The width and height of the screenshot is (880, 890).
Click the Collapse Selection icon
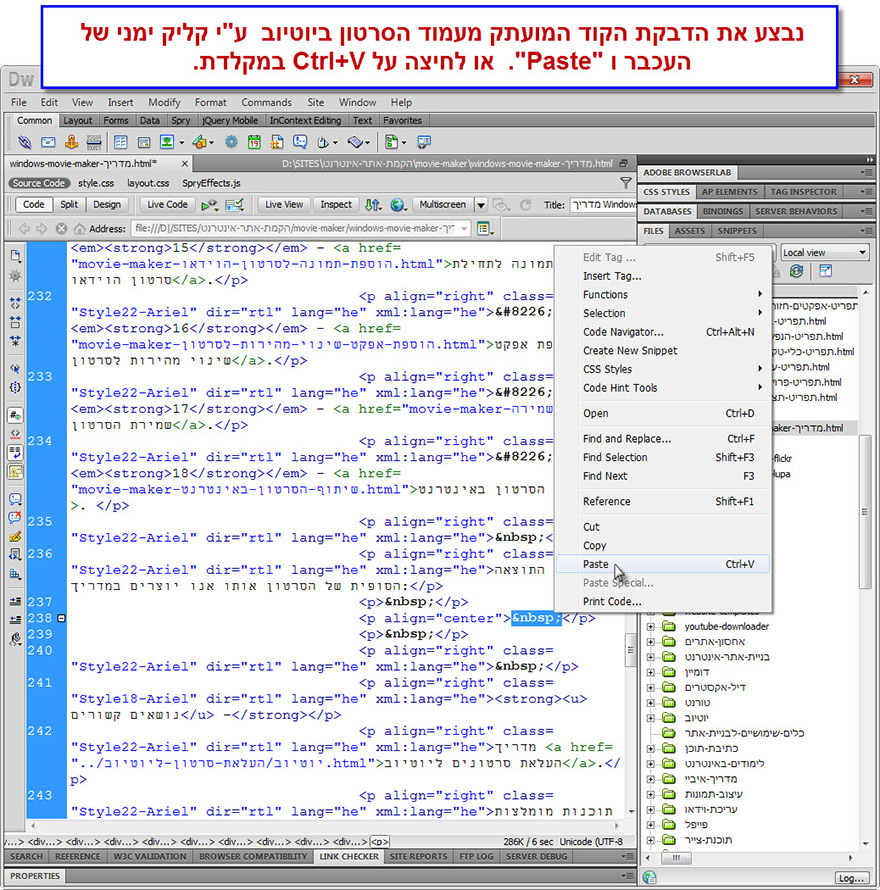[15, 322]
